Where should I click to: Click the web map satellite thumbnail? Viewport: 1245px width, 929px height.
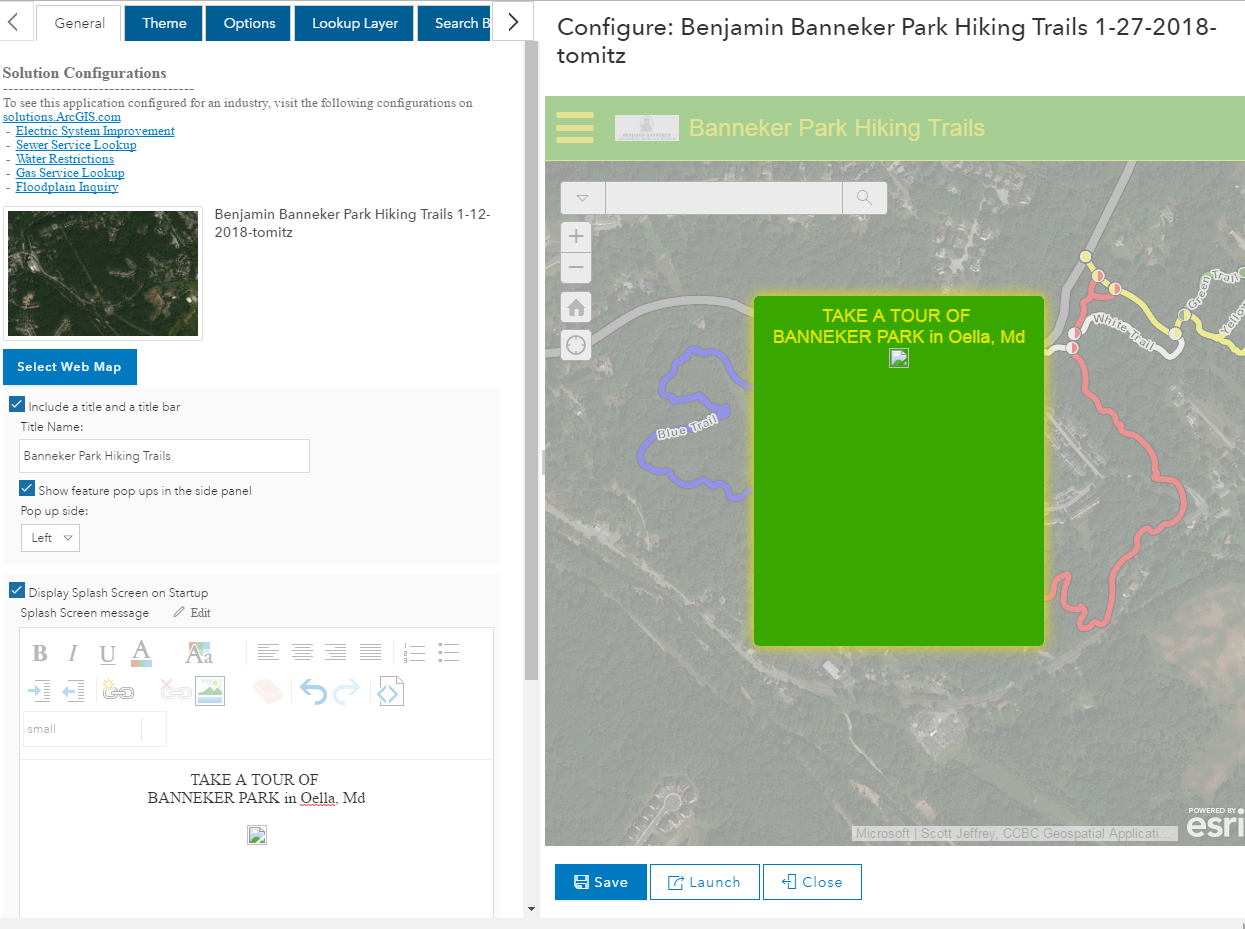coord(103,274)
